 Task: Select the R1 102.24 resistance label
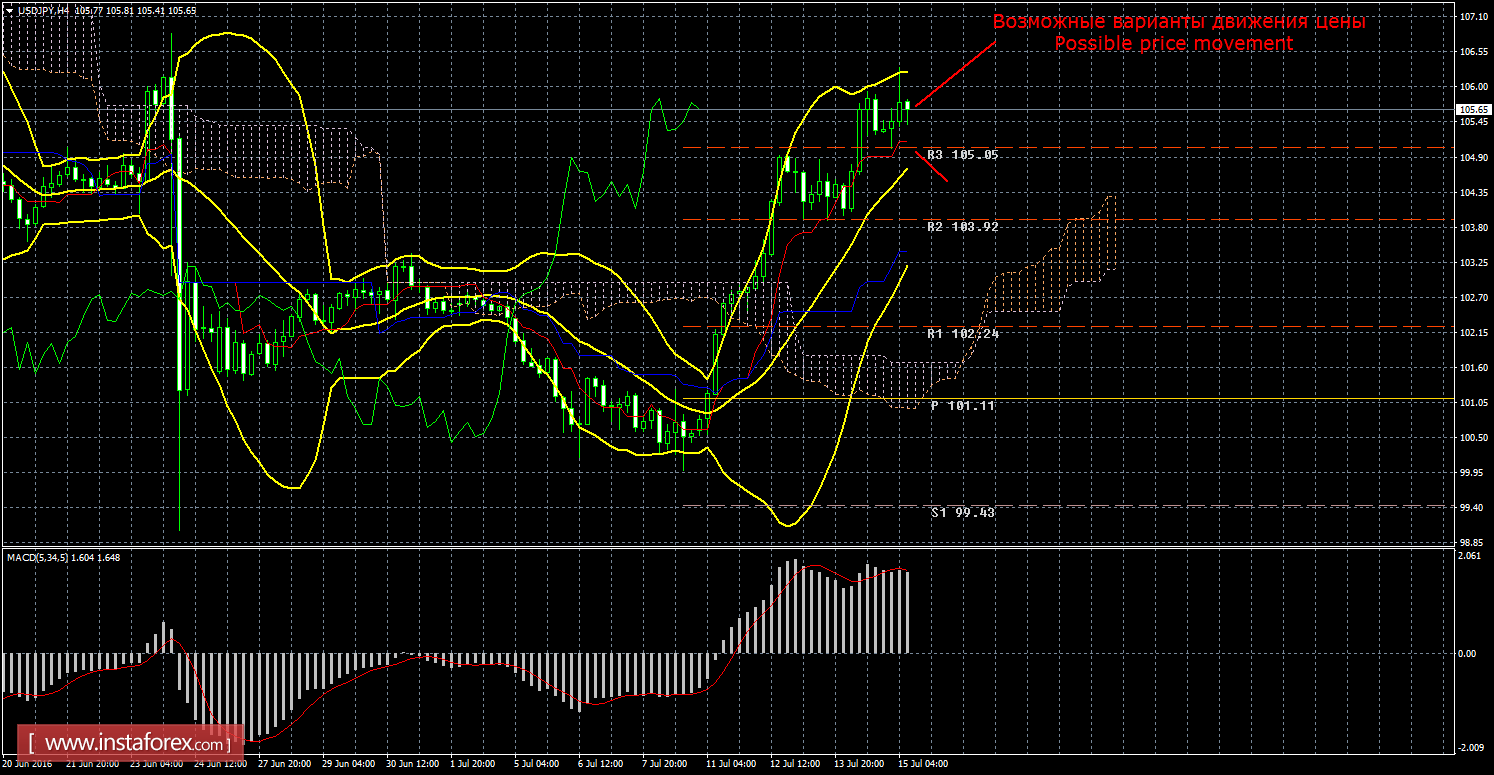(x=962, y=333)
